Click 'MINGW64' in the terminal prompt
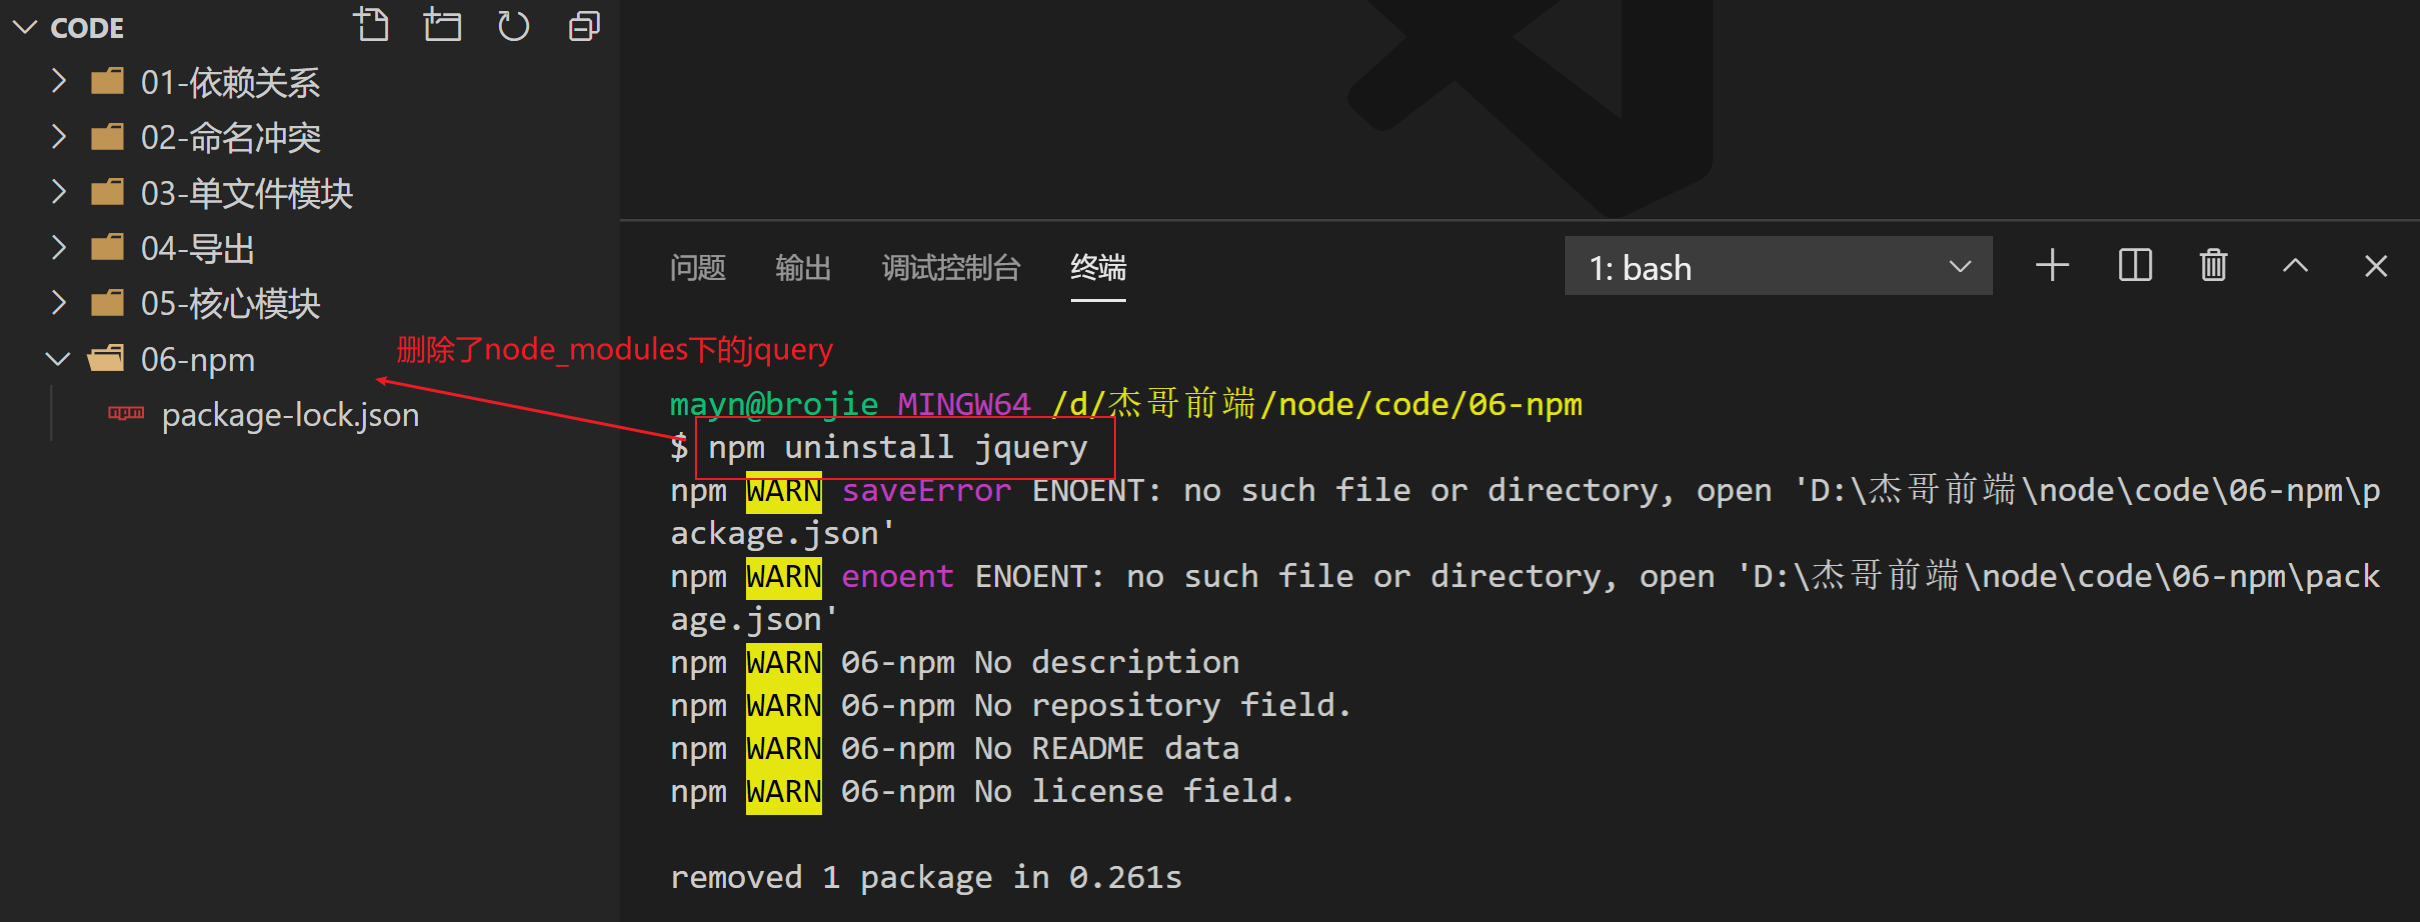Screen dimensions: 2420x922 964,404
